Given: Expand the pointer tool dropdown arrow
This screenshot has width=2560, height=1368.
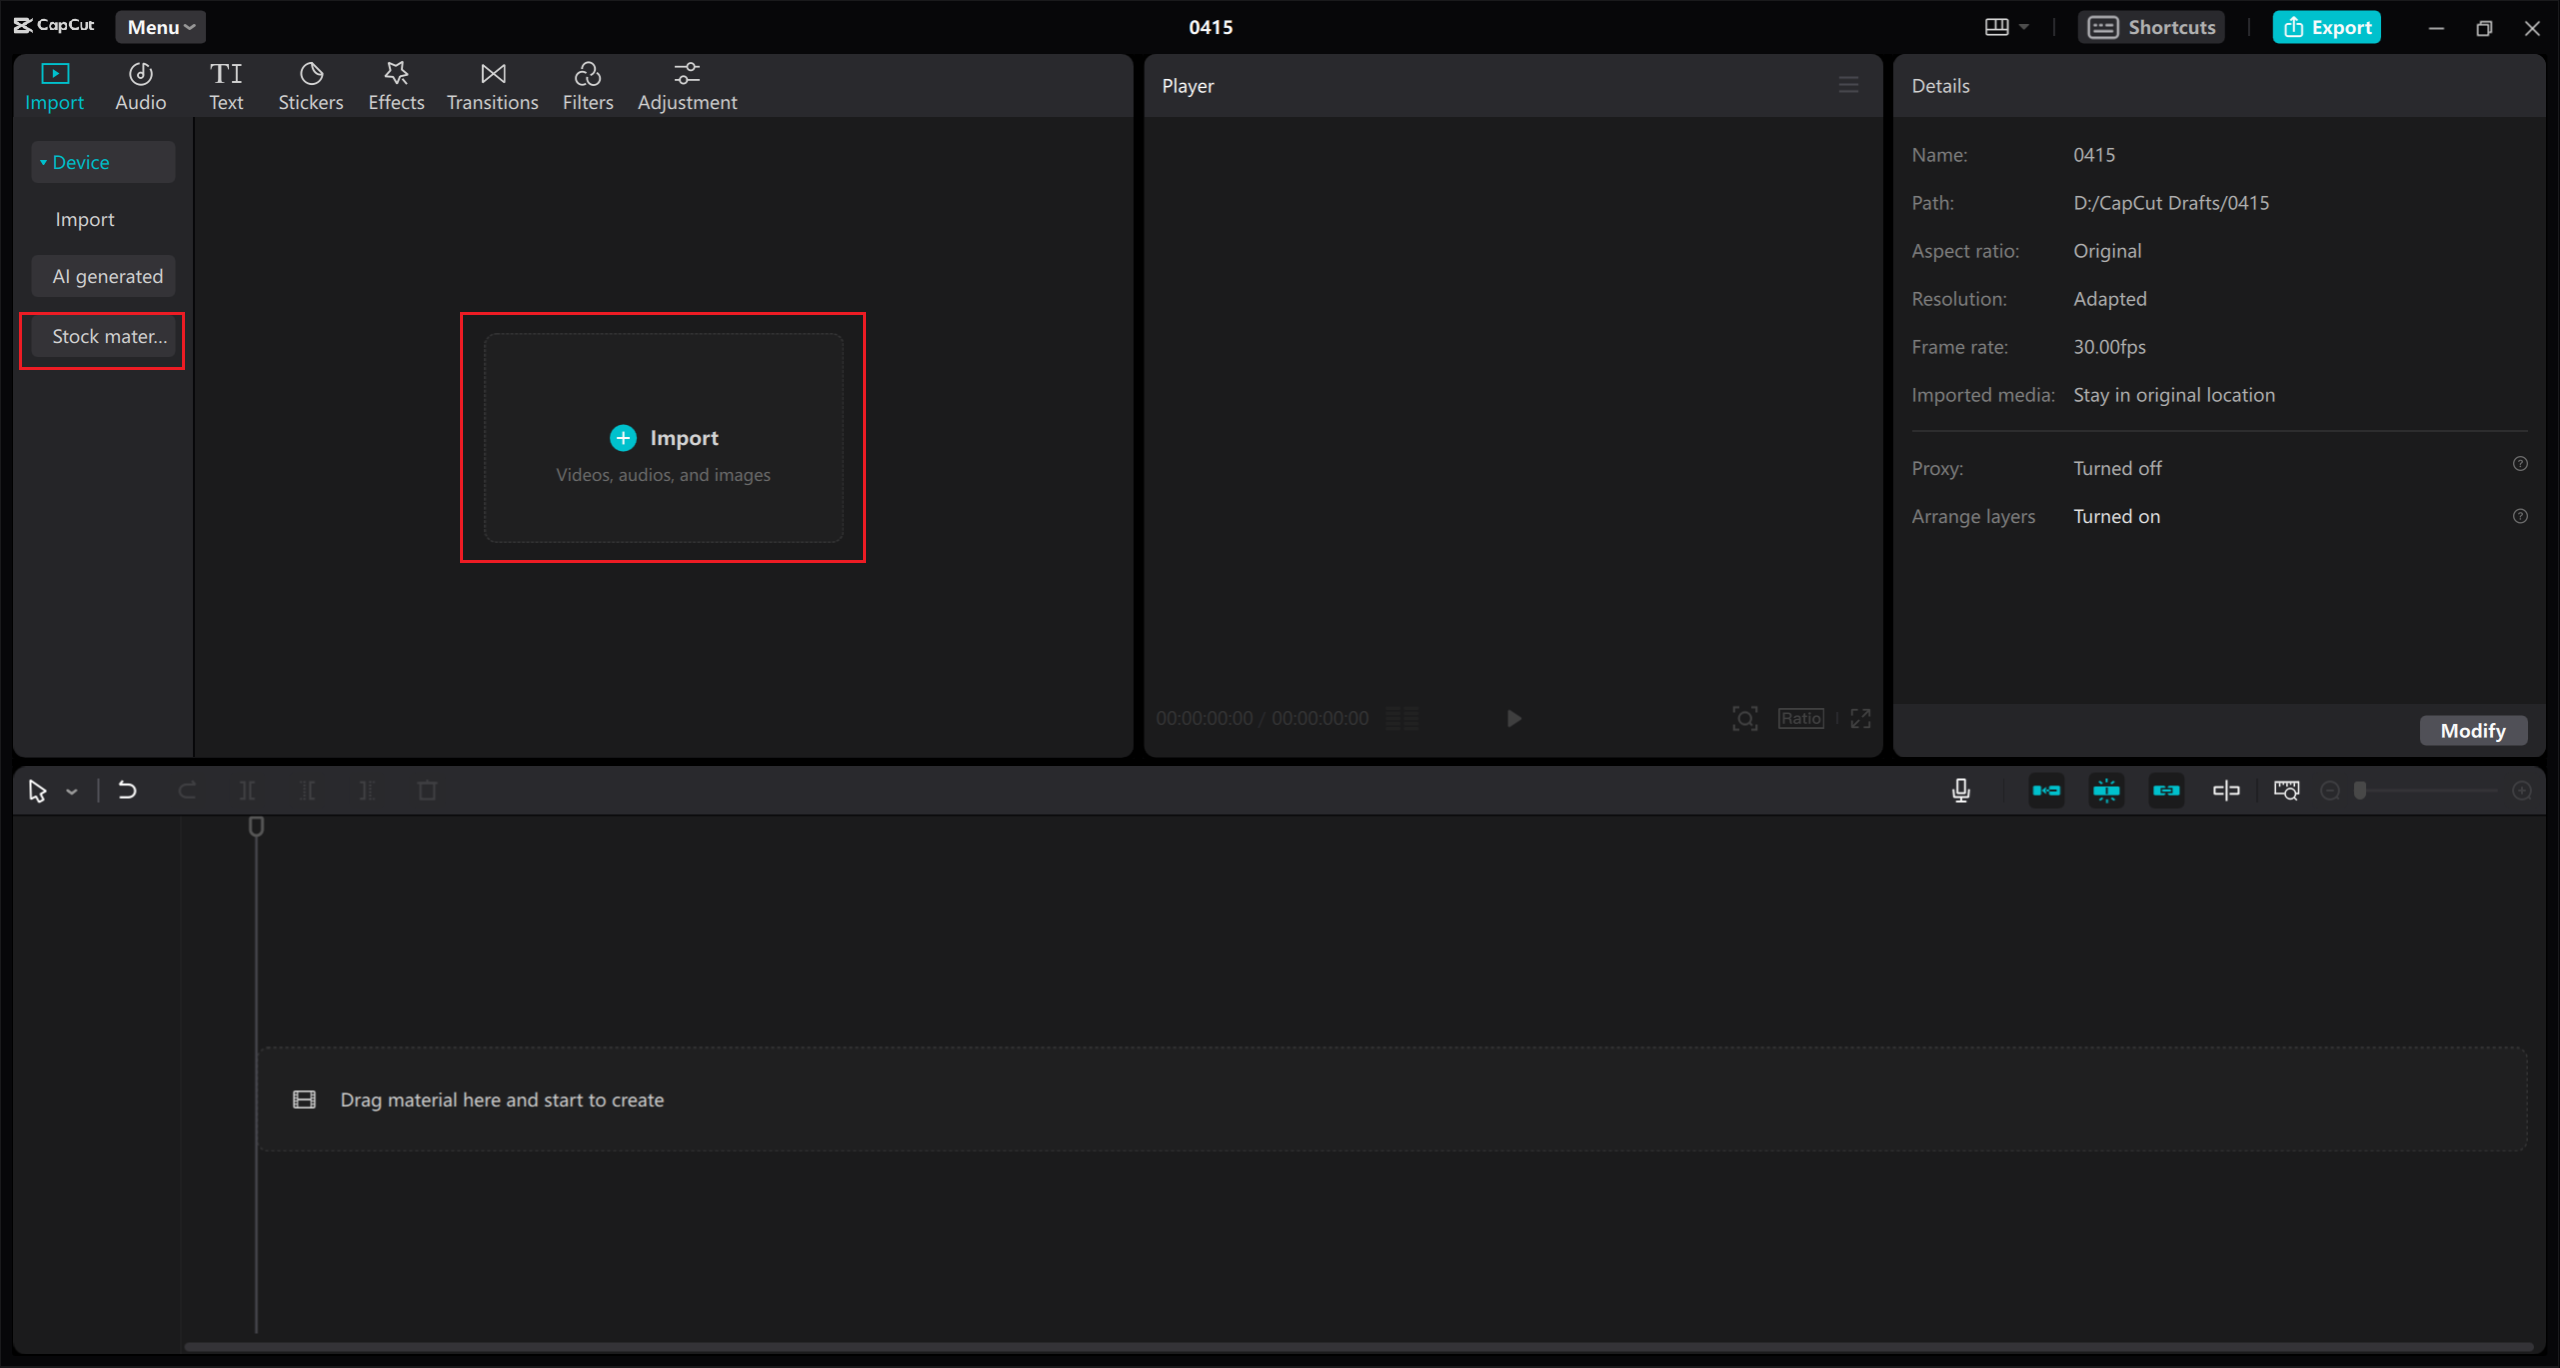Looking at the screenshot, I should [x=72, y=792].
